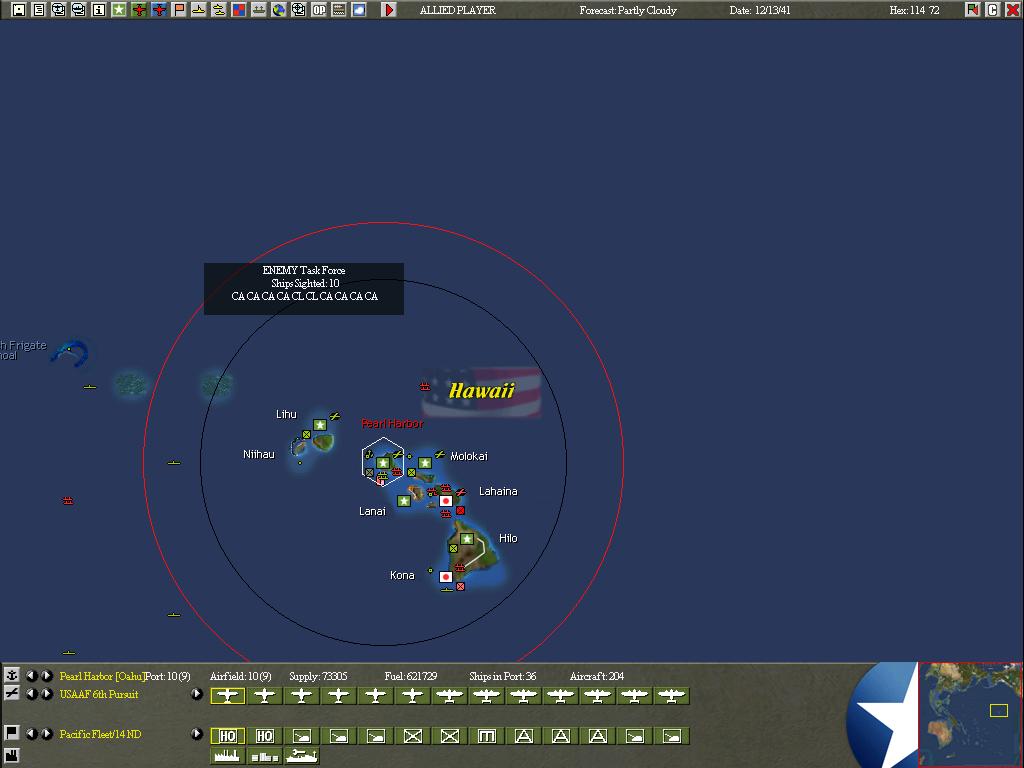Select the highlighted HQ unit icon
This screenshot has width=1024, height=768.
point(227,736)
